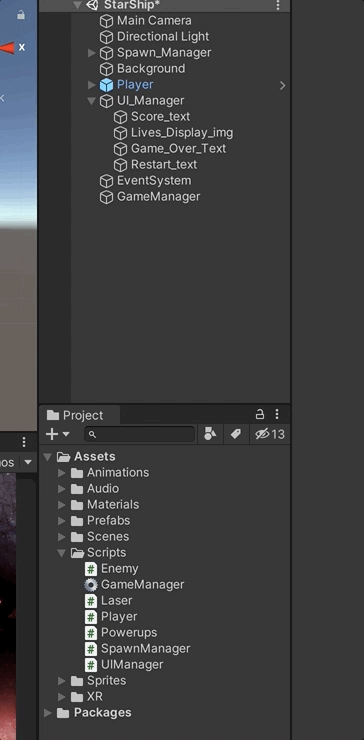Open Search by Label filter

(x=236, y=434)
